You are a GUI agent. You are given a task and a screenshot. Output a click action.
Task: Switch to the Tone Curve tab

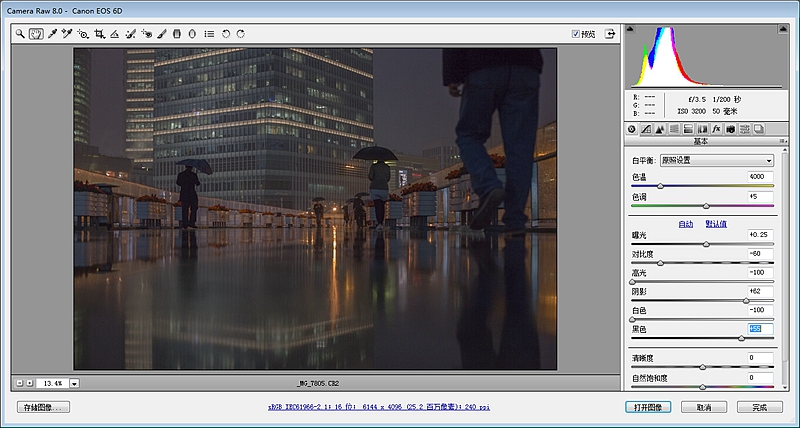coord(646,129)
